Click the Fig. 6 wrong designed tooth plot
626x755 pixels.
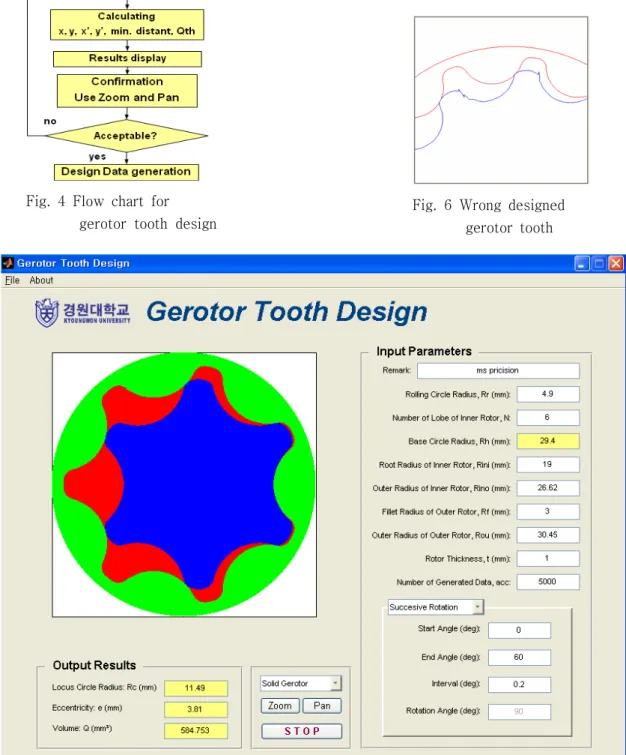[x=501, y=100]
